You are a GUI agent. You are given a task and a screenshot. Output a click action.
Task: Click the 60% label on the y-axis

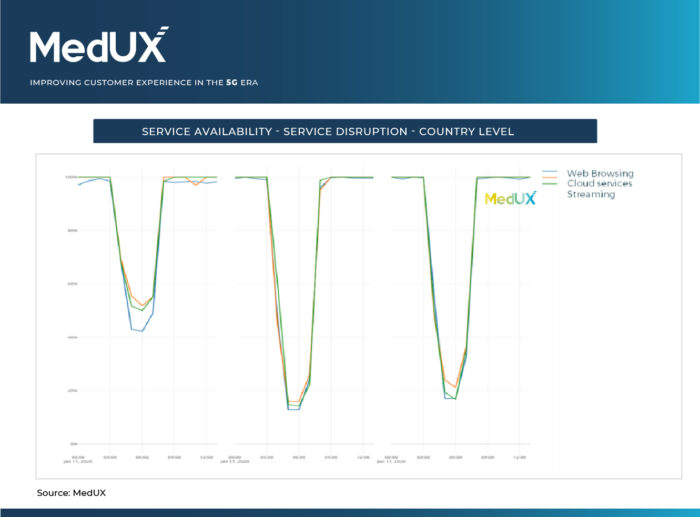pyautogui.click(x=72, y=284)
